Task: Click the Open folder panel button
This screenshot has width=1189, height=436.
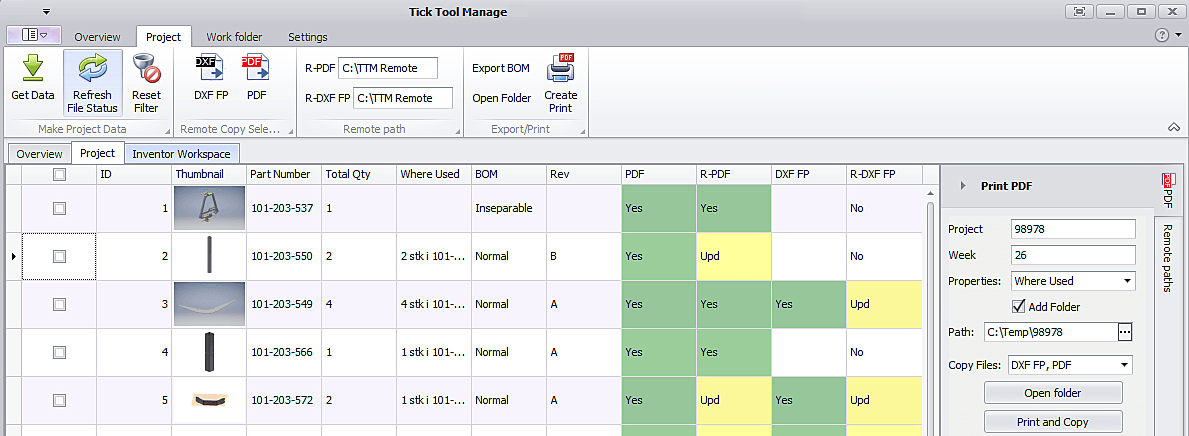Action: [1053, 393]
